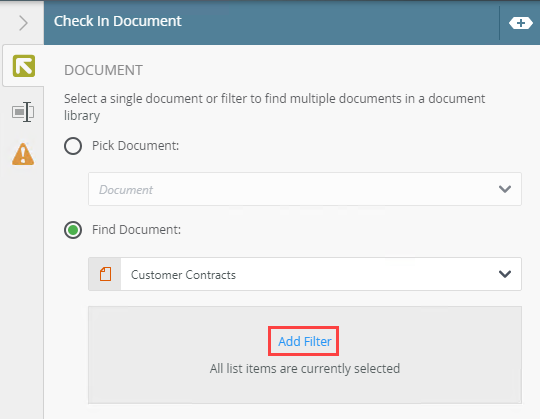Click inside the empty Document field
Viewport: 540px width, 419px height.
tap(305, 189)
